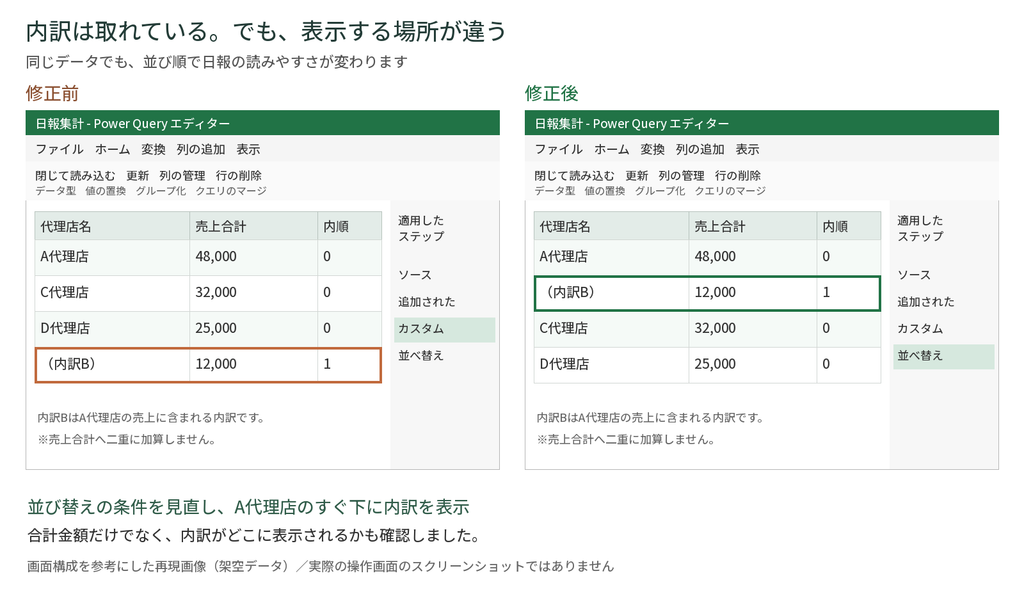Image resolution: width=1024 pixels, height=589 pixels.
Task: Click 25,000 cell in 修正後 table
Action: (x=753, y=364)
